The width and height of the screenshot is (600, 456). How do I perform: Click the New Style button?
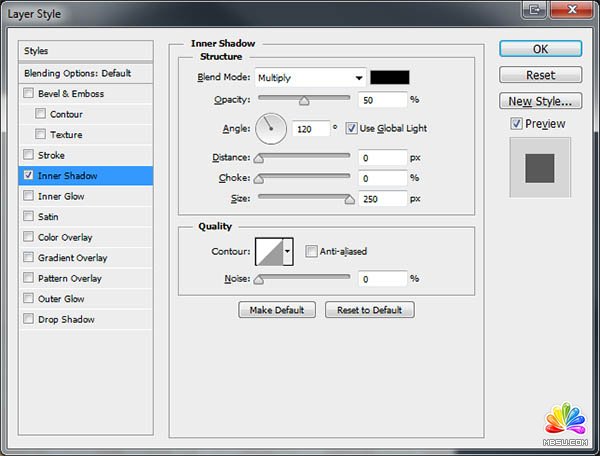[540, 101]
